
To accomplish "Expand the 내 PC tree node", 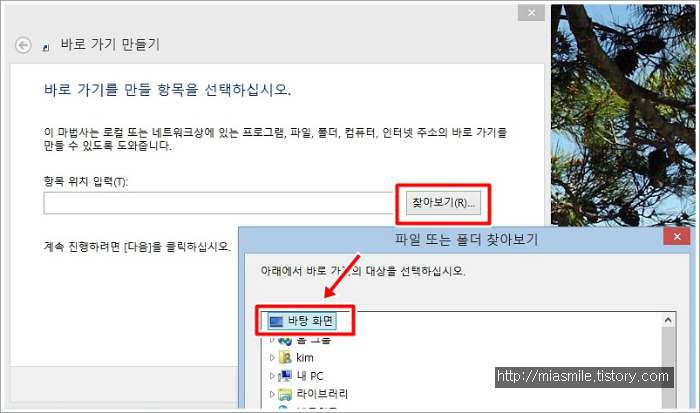I will tap(272, 376).
